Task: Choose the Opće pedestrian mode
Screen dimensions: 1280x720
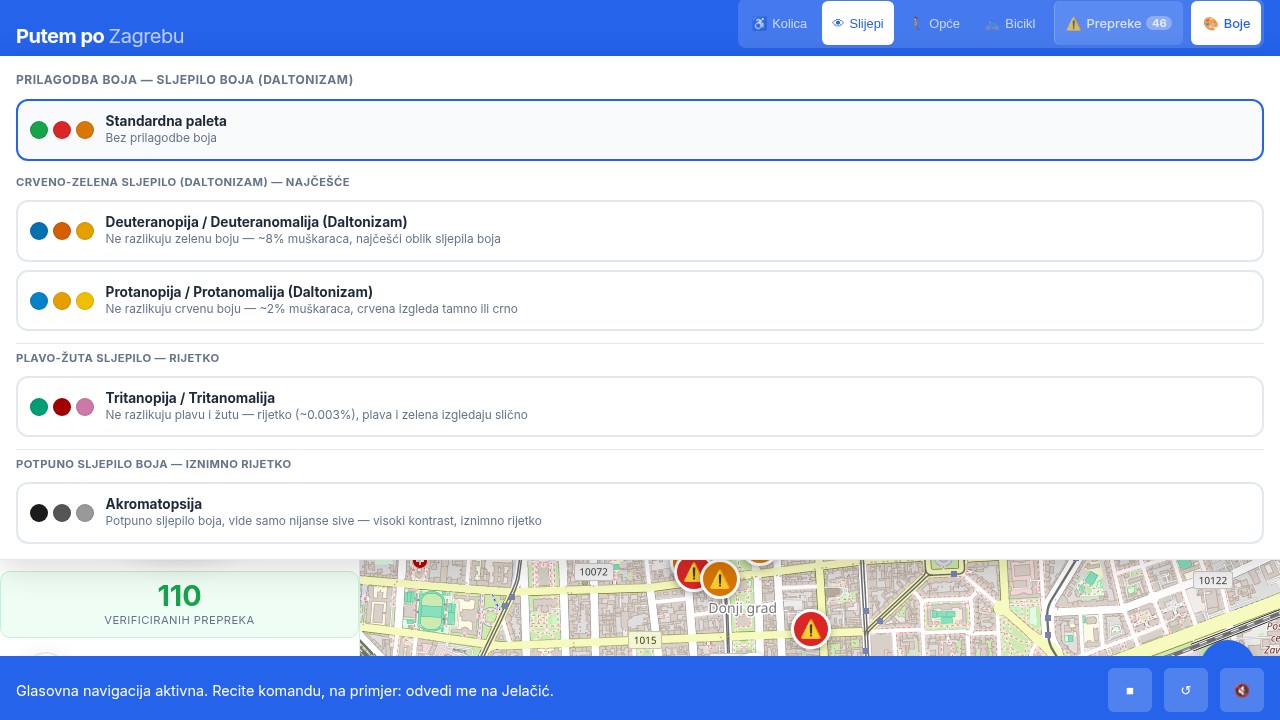Action: pos(934,23)
